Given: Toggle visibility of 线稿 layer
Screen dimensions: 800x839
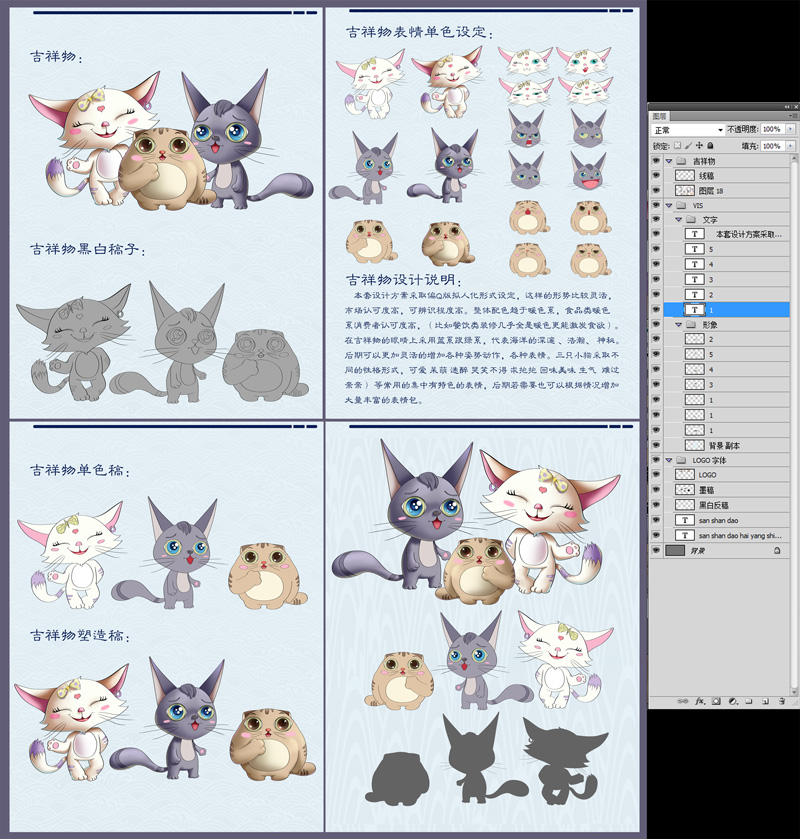Looking at the screenshot, I should (x=656, y=176).
